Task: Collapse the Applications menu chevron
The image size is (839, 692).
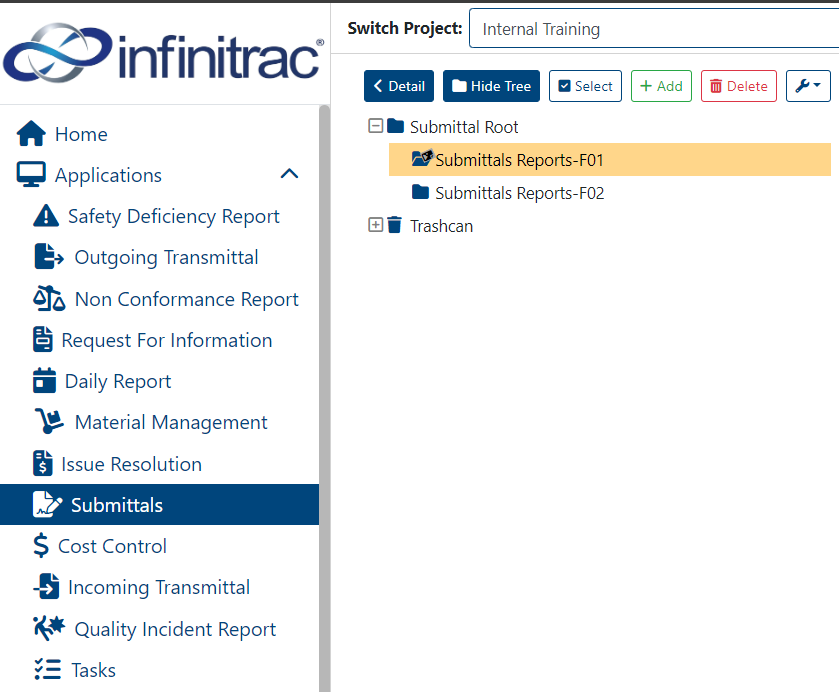Action: 289,174
